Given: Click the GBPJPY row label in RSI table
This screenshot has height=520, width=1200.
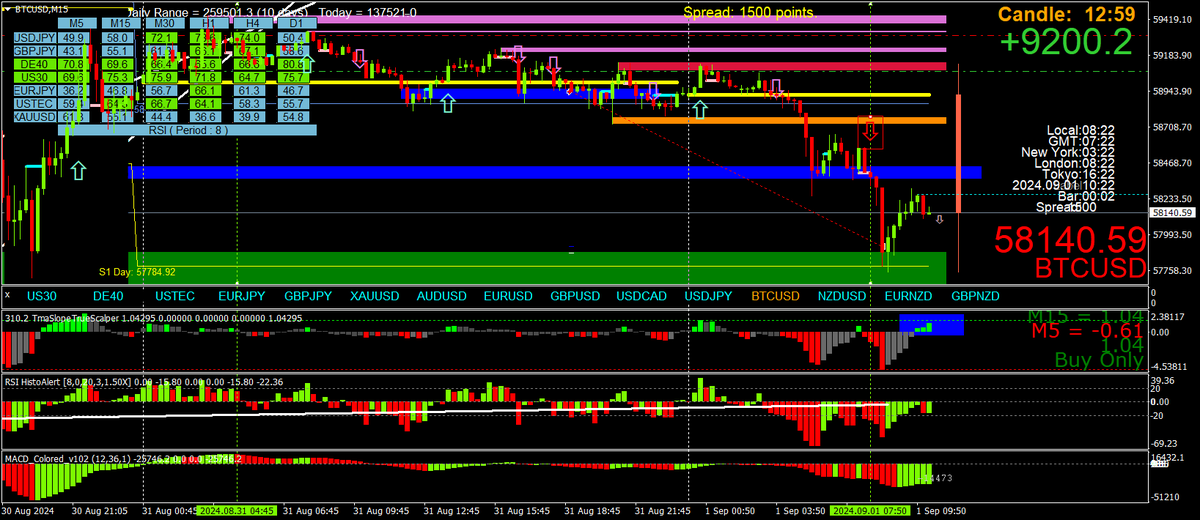Looking at the screenshot, I should [34, 50].
